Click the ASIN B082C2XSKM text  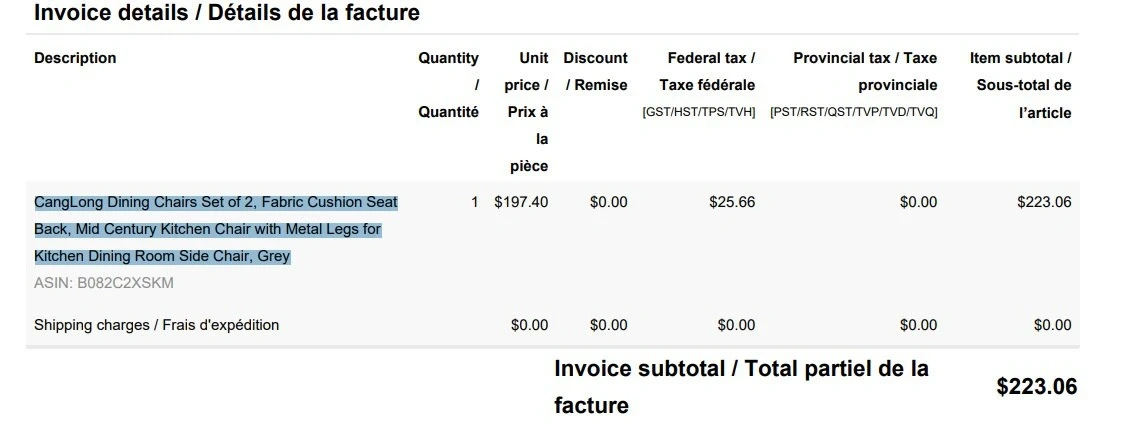point(104,283)
